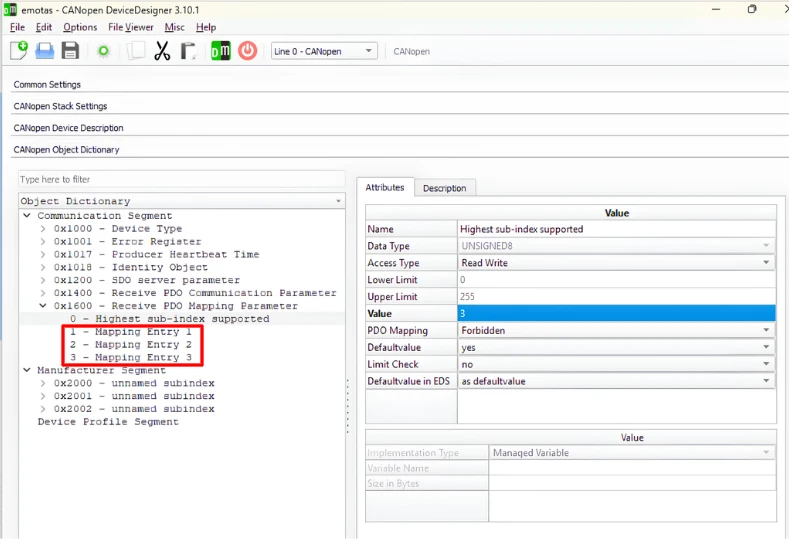This screenshot has height=541, width=789.
Task: Click the Save floppy disk icon
Action: pyautogui.click(x=70, y=51)
